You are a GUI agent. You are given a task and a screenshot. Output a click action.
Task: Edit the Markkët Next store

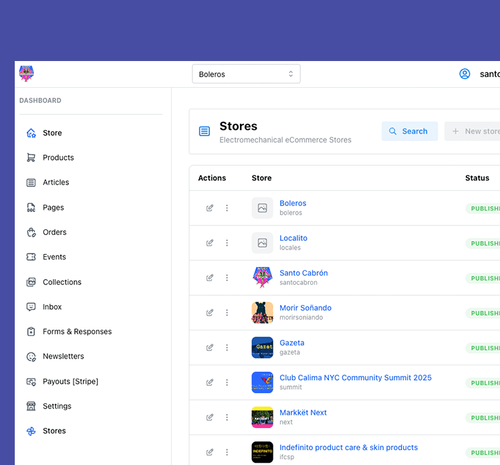[x=209, y=417]
